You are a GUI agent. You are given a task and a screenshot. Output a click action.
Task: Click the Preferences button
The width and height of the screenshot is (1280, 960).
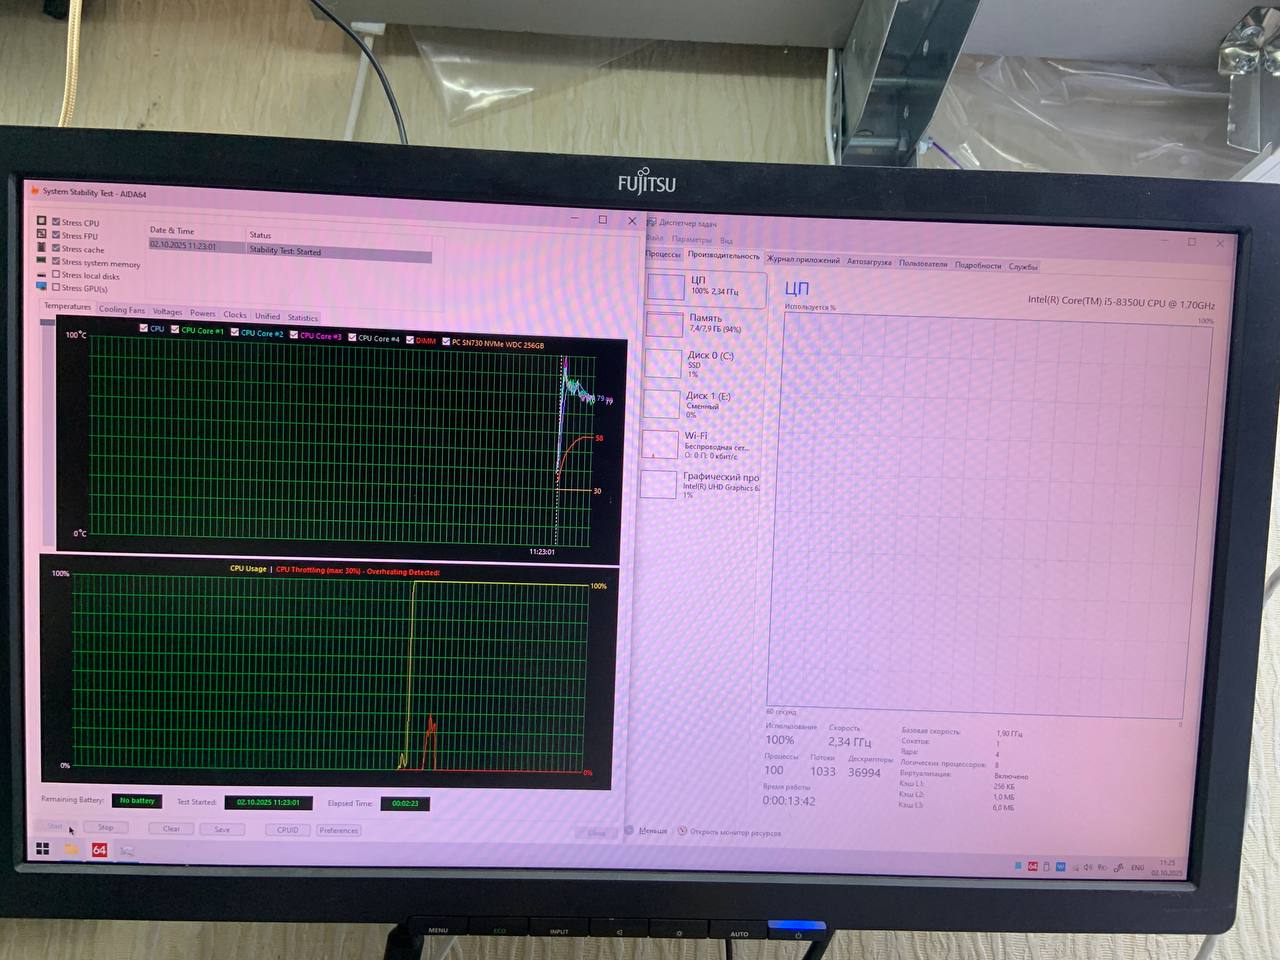coord(339,830)
